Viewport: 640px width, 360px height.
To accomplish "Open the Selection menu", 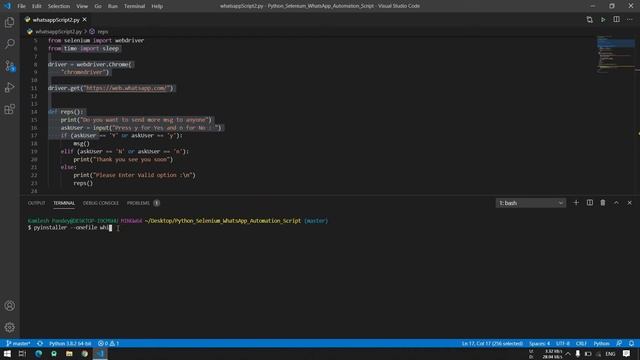I will pos(59,6).
